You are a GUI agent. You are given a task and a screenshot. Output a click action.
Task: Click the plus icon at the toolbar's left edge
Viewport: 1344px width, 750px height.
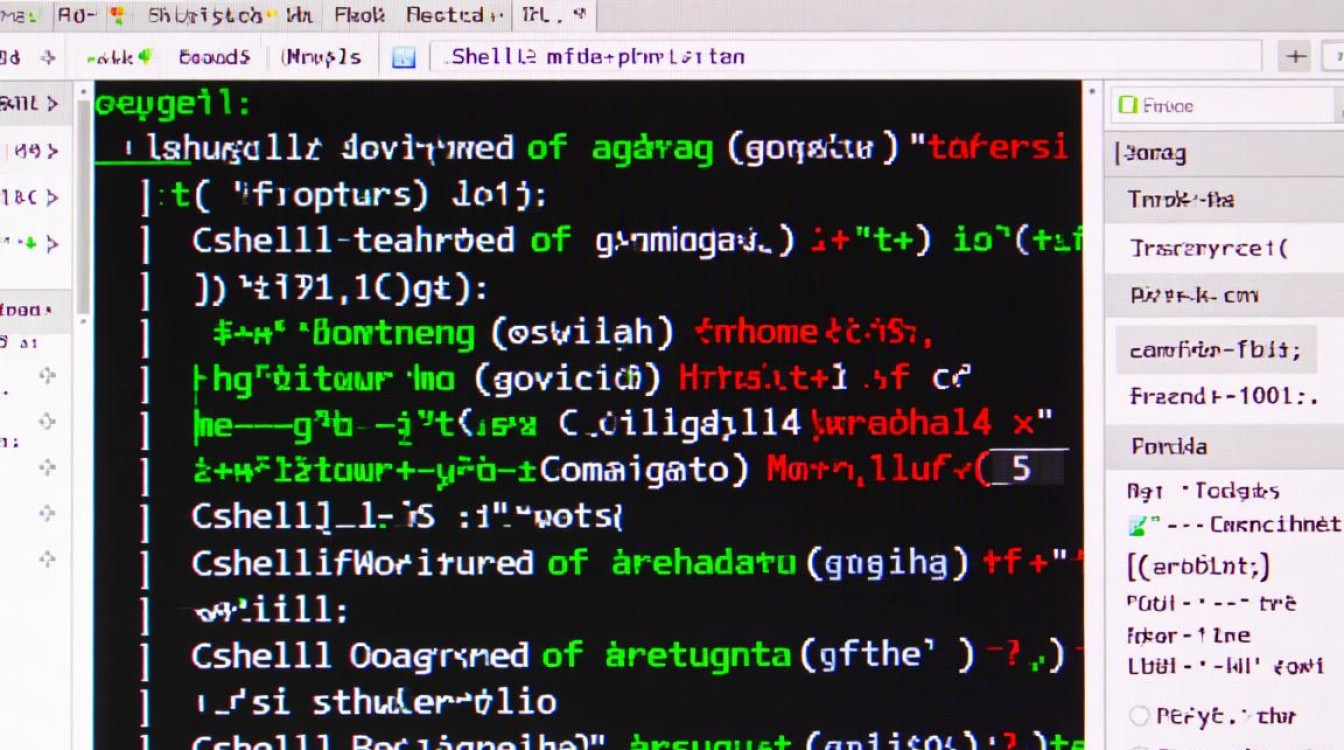(47, 57)
